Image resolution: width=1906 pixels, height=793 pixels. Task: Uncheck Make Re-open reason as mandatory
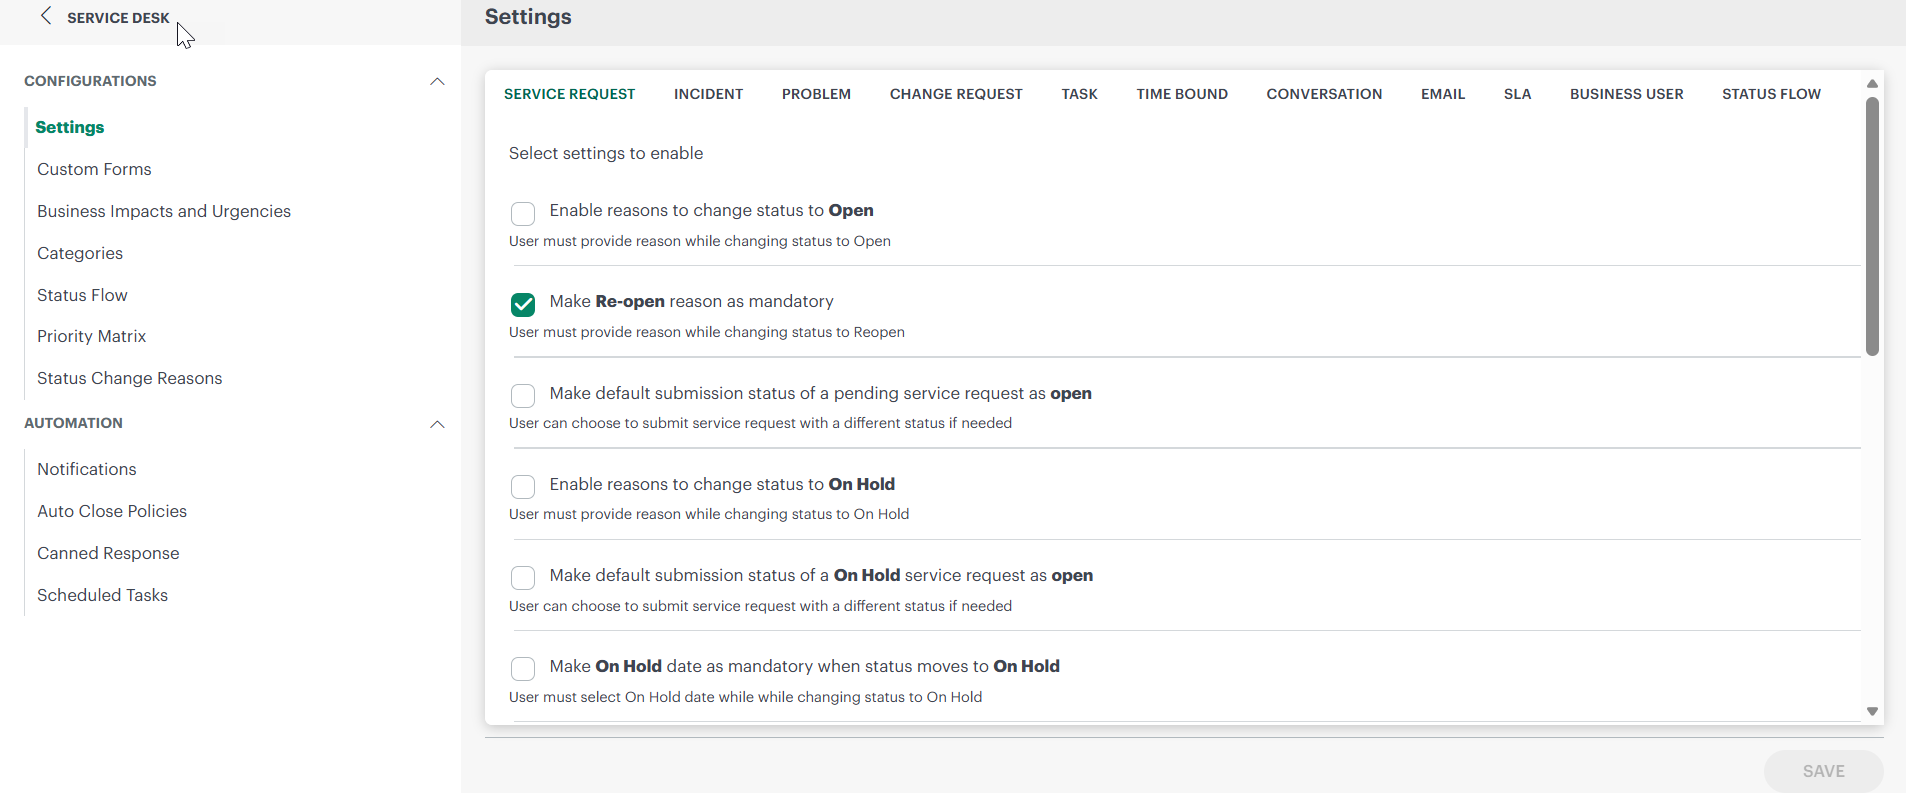[x=523, y=304]
